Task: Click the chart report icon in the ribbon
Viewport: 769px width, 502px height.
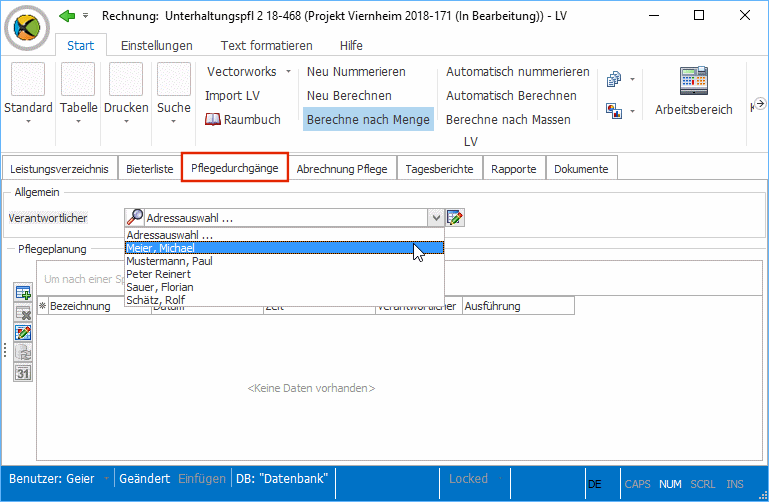Action: [x=614, y=111]
